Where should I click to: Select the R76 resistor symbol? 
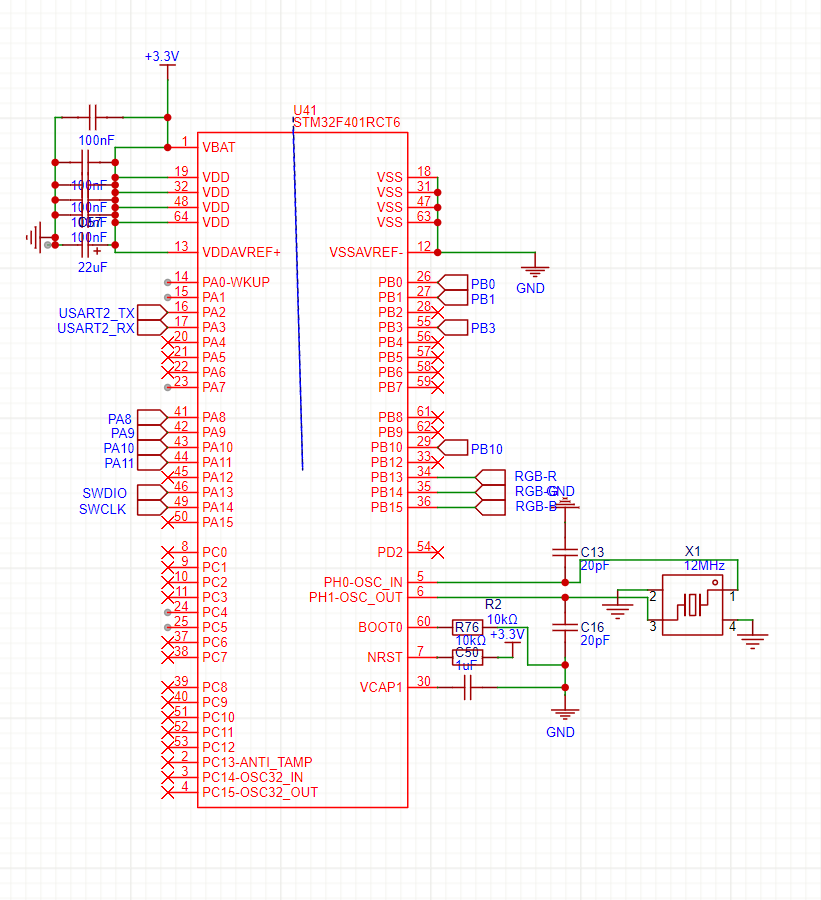[467, 627]
